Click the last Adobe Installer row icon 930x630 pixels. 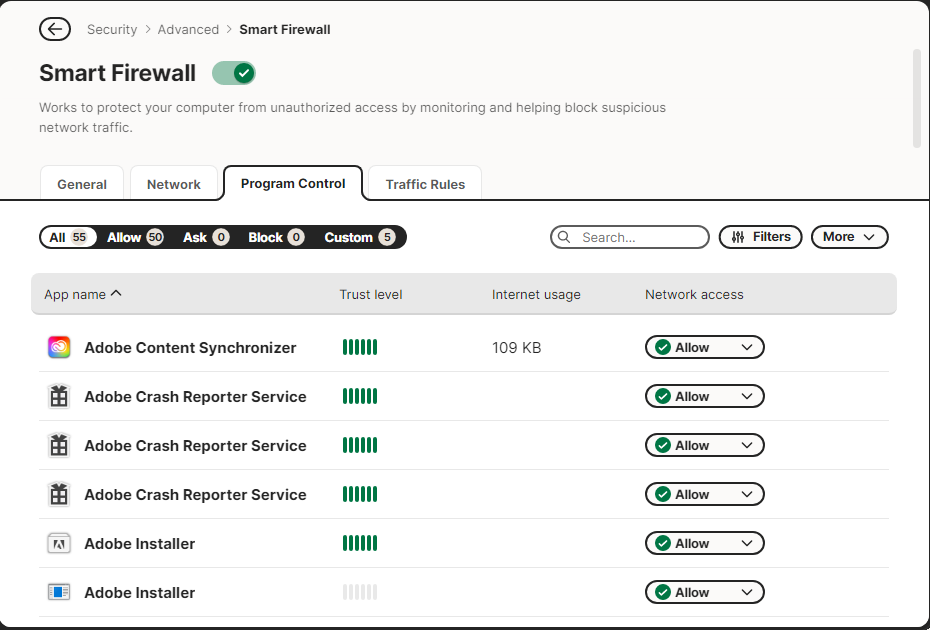[x=59, y=593]
